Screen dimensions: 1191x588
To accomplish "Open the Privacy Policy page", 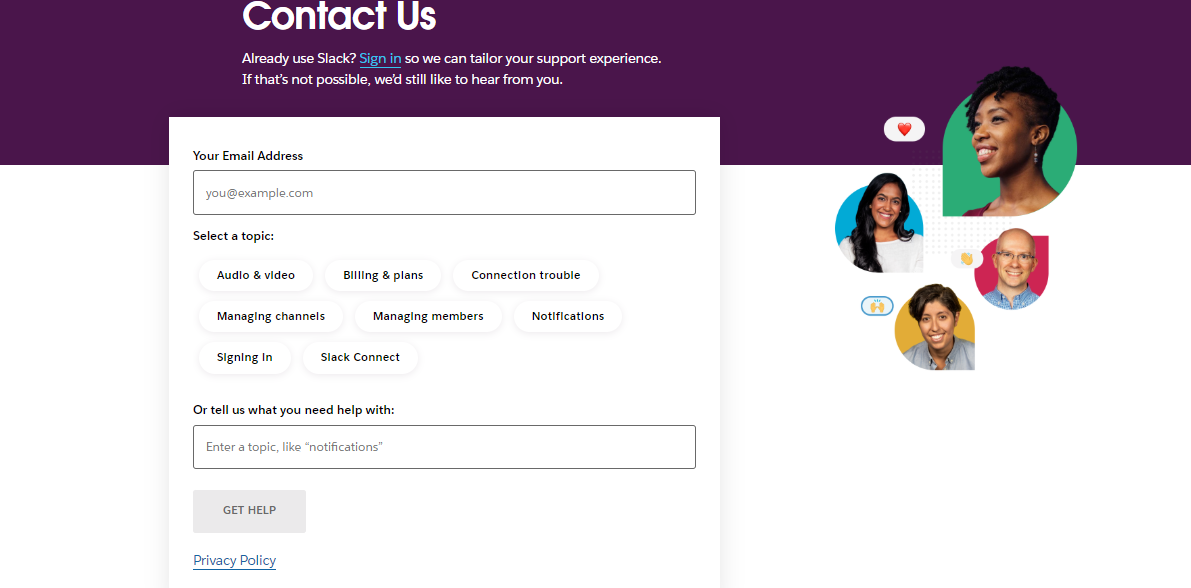I will tap(234, 560).
